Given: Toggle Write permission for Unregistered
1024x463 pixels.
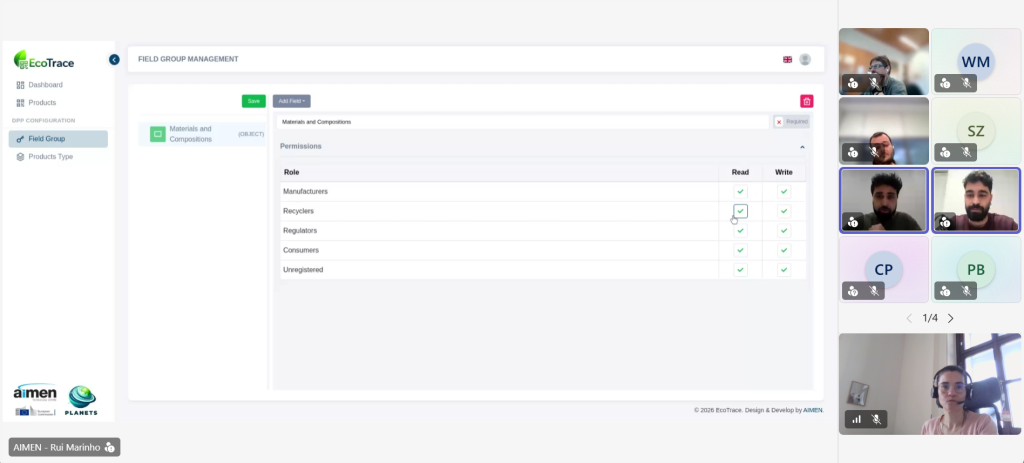Looking at the screenshot, I should (784, 270).
